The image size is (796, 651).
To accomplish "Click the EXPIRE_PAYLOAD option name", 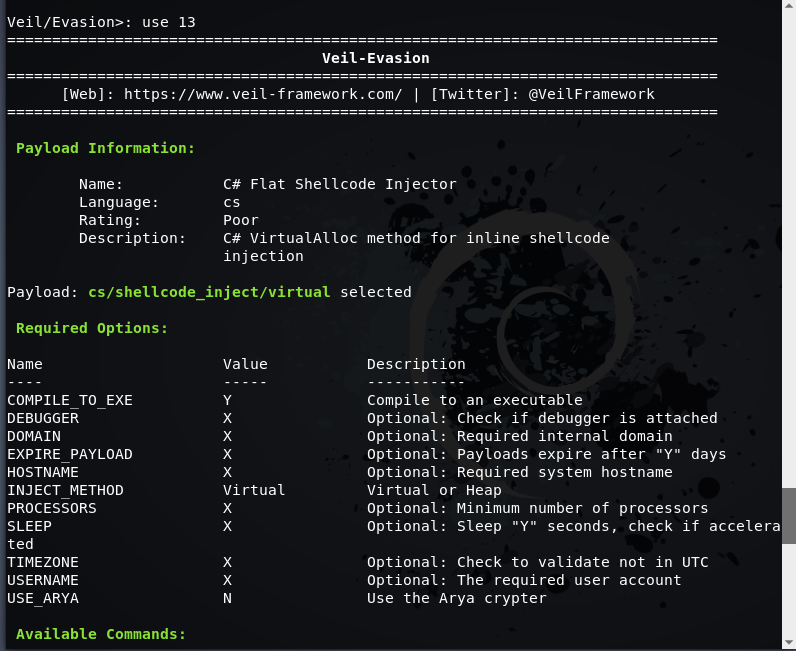I will 70,454.
